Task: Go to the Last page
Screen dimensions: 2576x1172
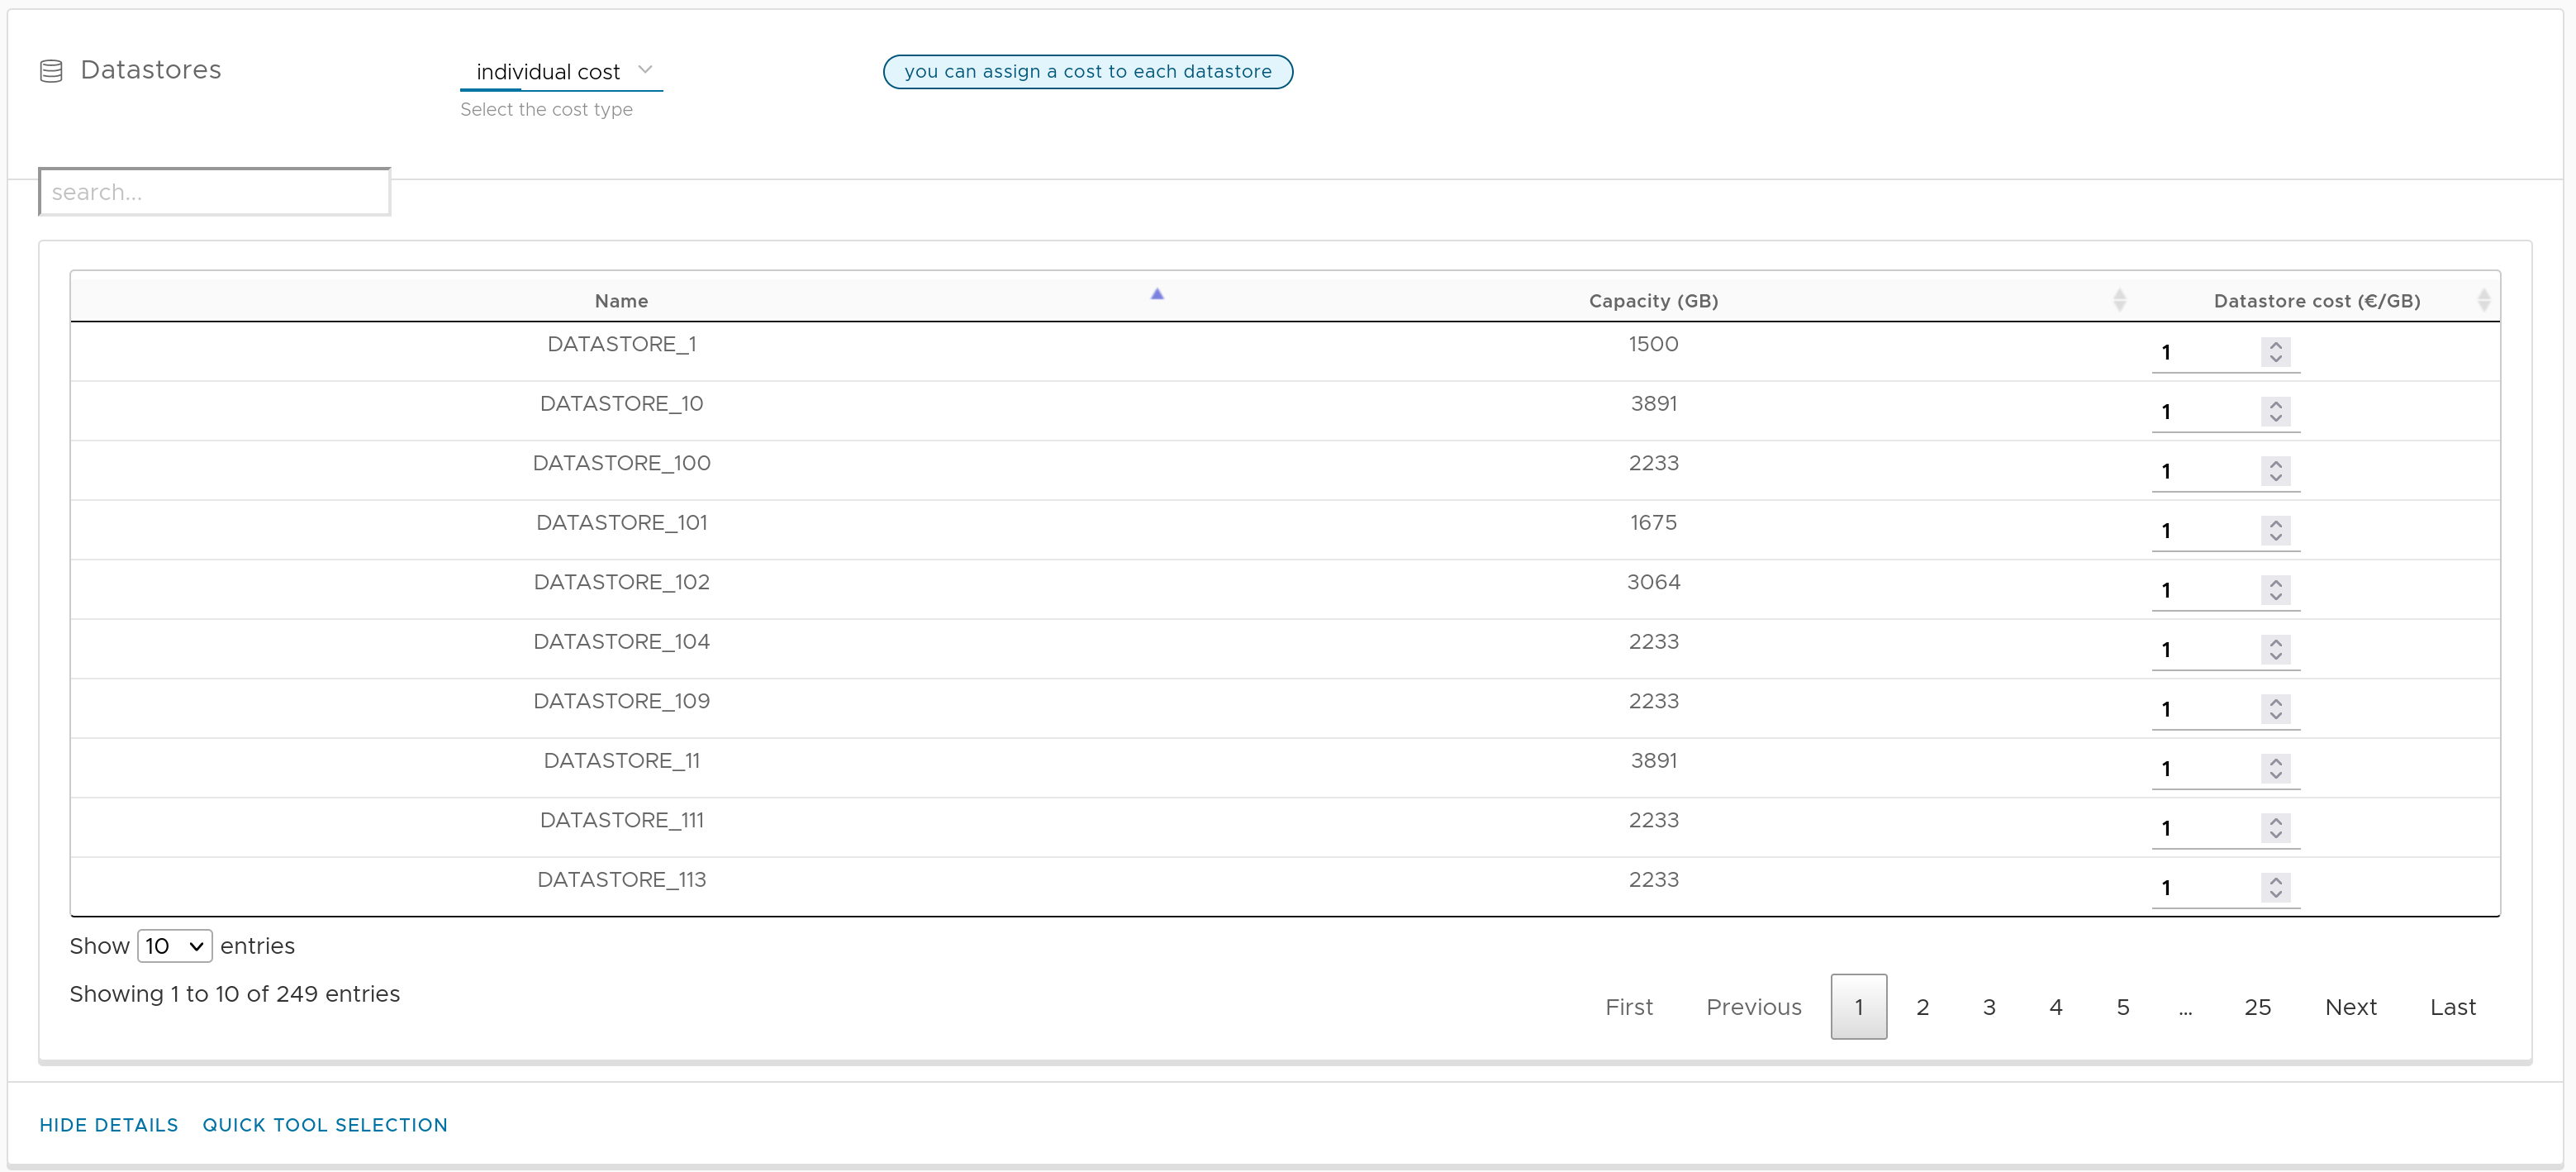Action: 2453,1007
